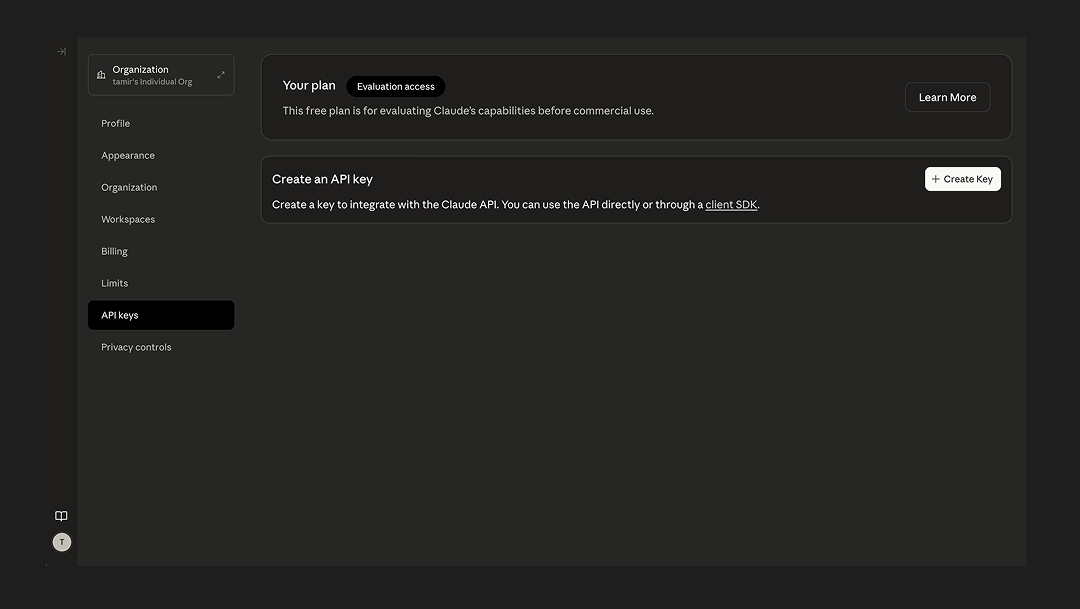Expand the collapsed sidebar arrow icon
The width and height of the screenshot is (1080, 609).
pos(61,52)
